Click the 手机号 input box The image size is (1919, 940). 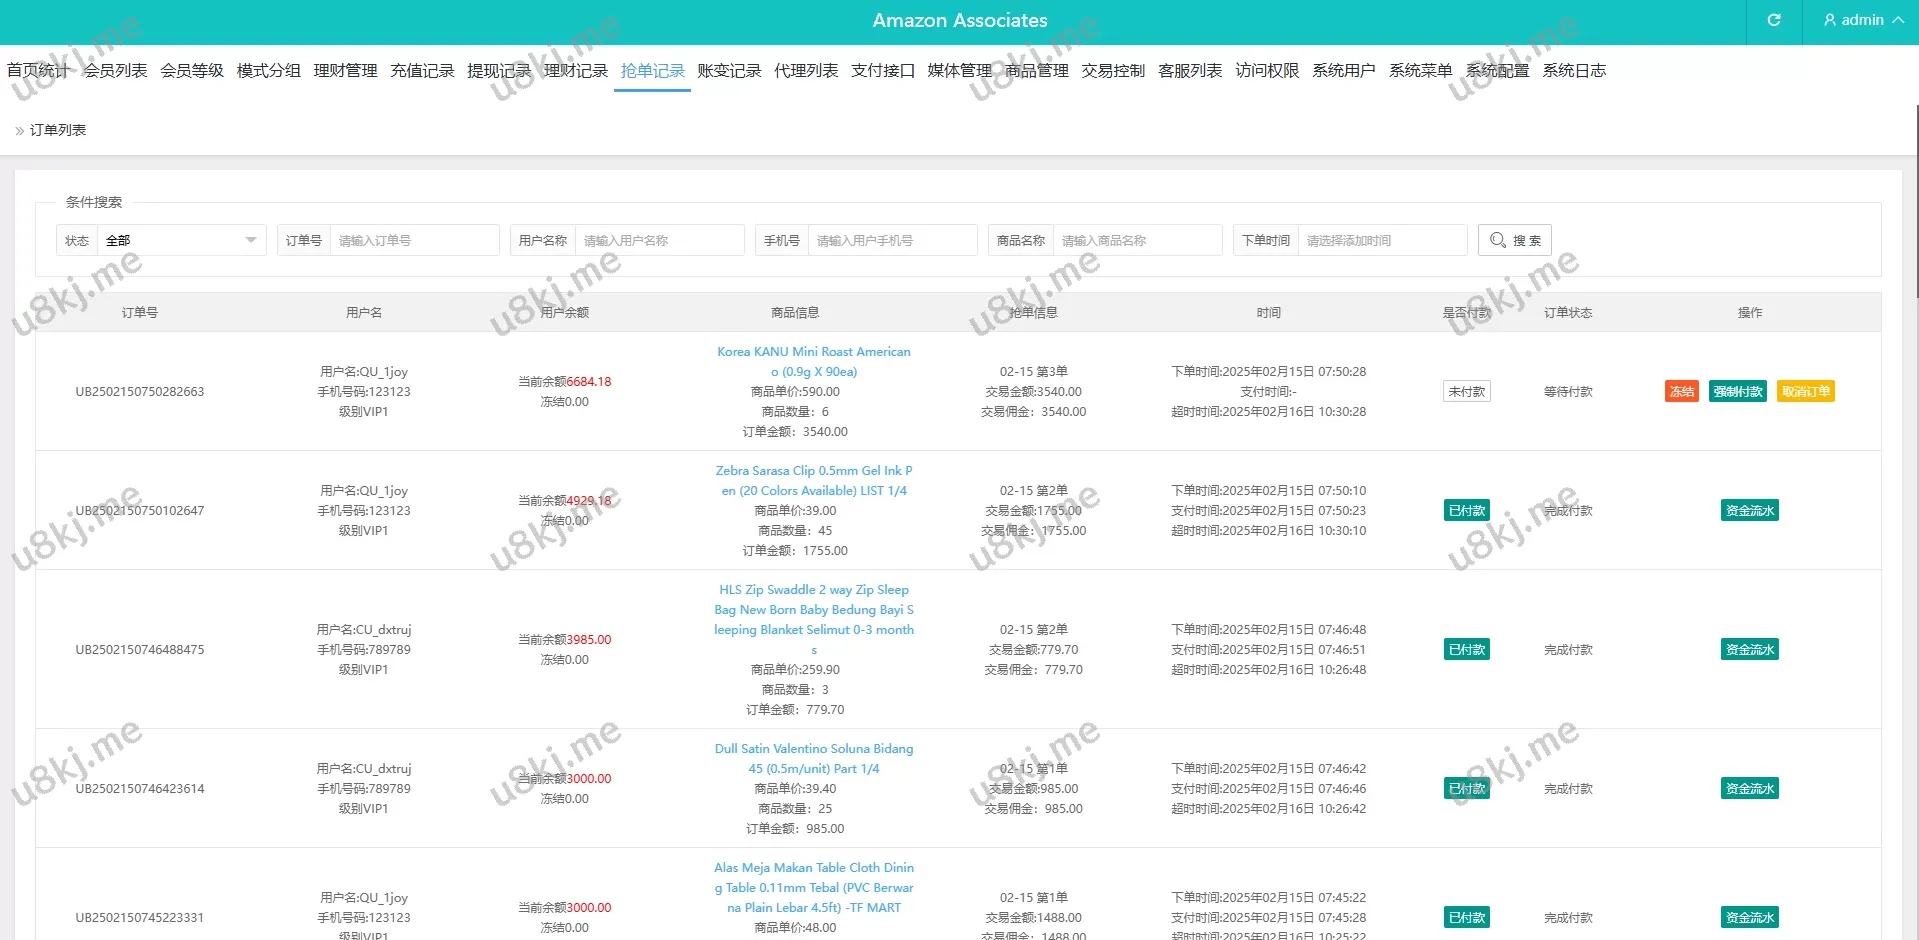[891, 241]
